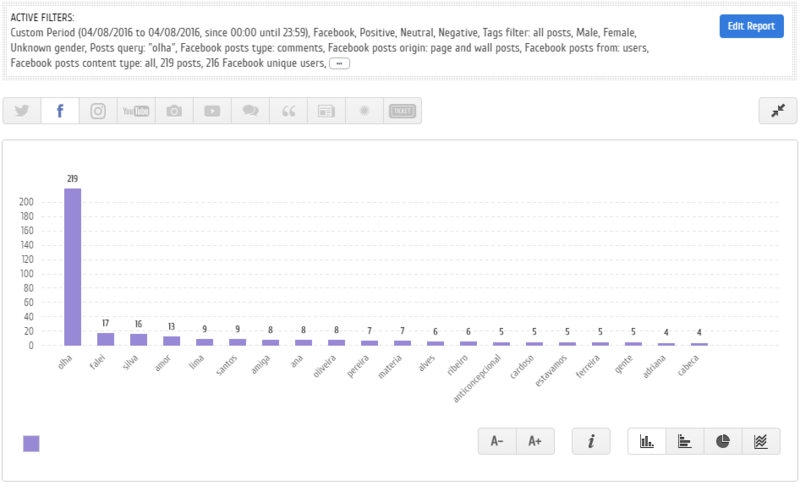The width and height of the screenshot is (800, 486).
Task: Open the Instagram source icon
Action: [98, 111]
